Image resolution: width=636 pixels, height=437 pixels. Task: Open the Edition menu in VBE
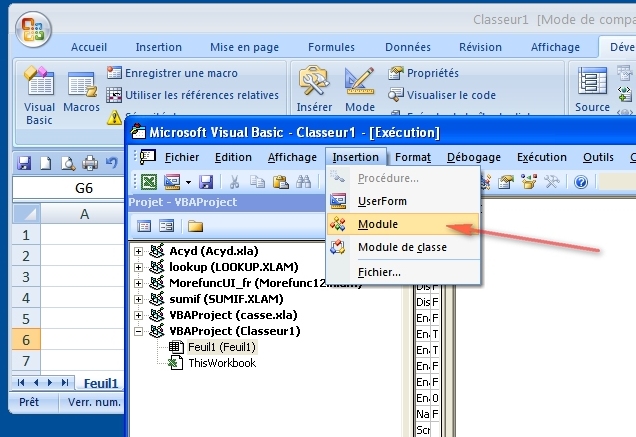tap(233, 157)
